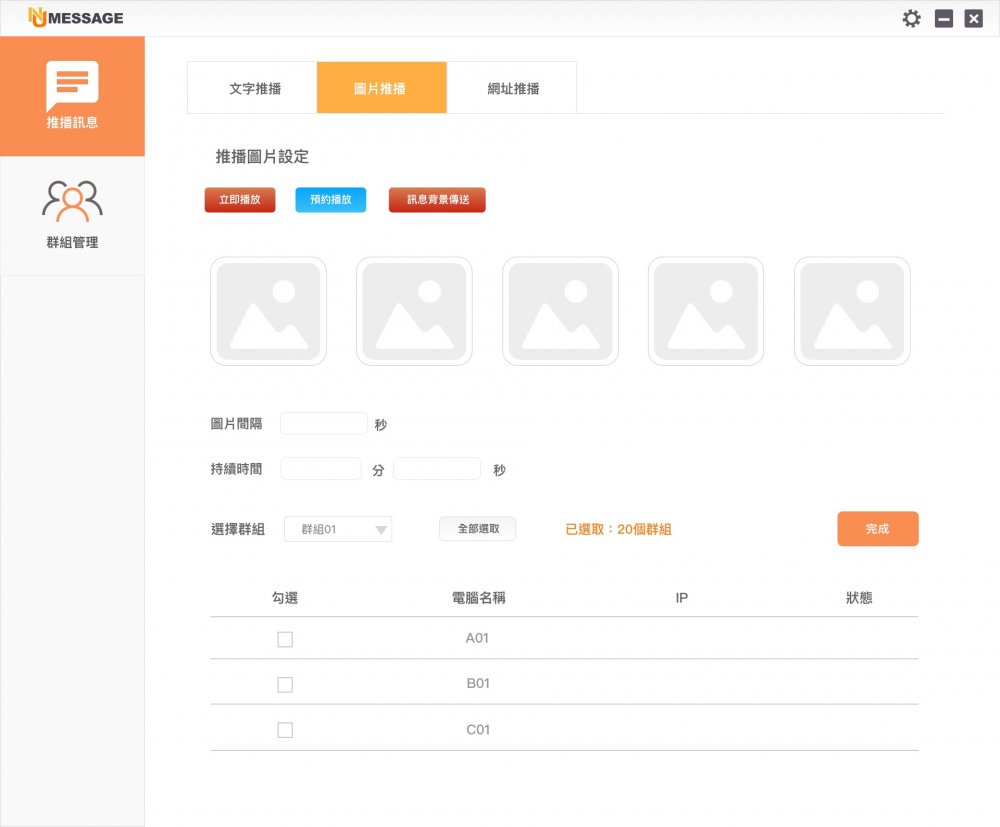Click the NU MESSAGE logo
Viewport: 1000px width, 827px height.
(x=76, y=18)
